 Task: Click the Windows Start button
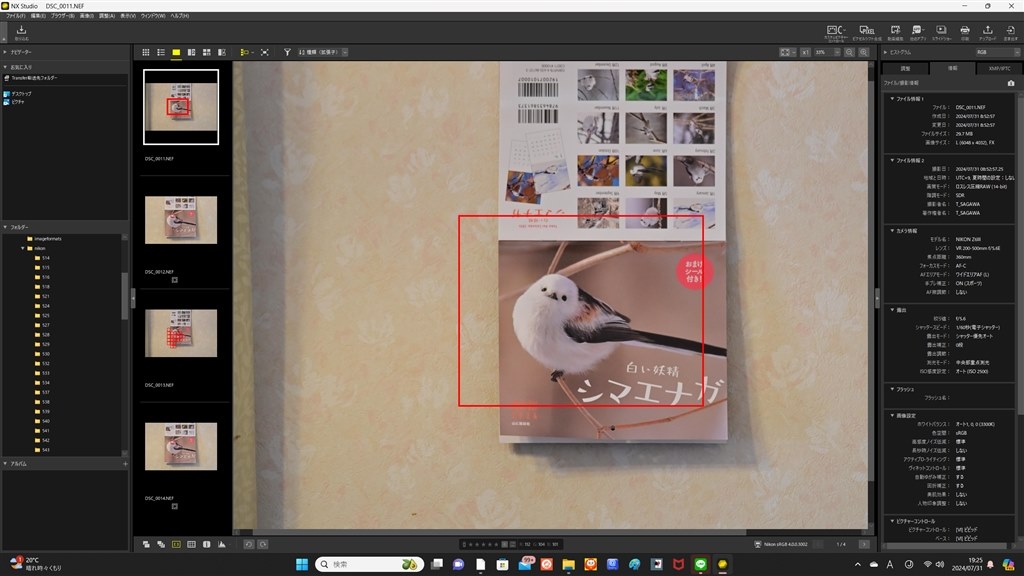tap(302, 564)
